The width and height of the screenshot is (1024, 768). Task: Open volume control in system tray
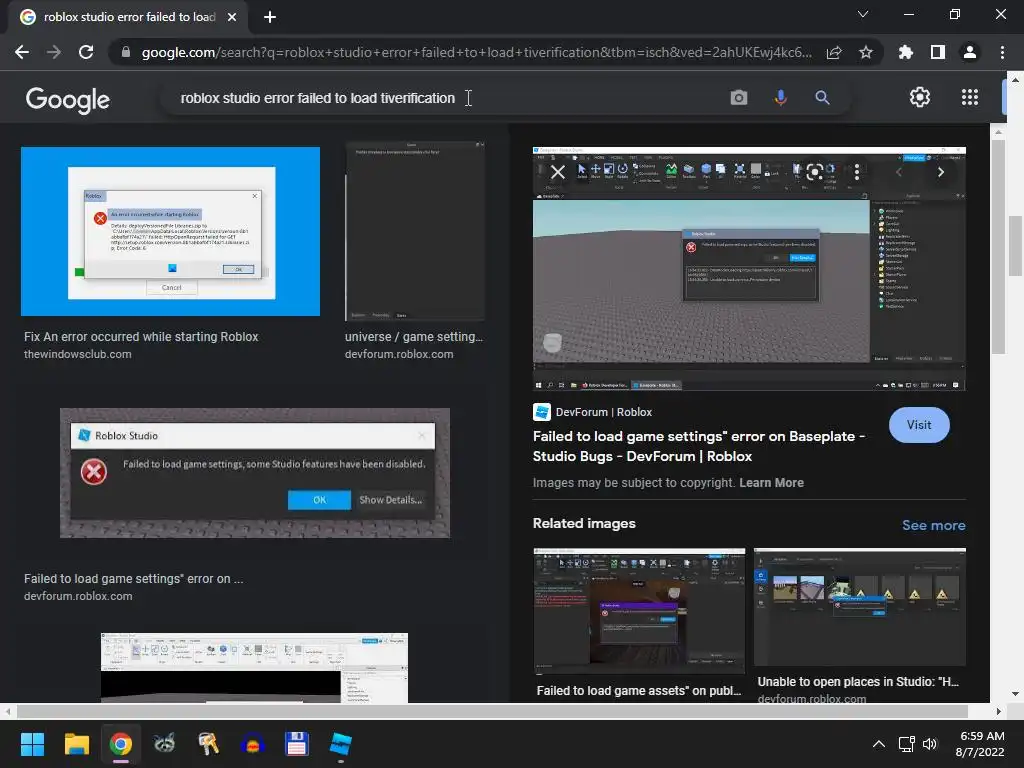pyautogui.click(x=930, y=744)
